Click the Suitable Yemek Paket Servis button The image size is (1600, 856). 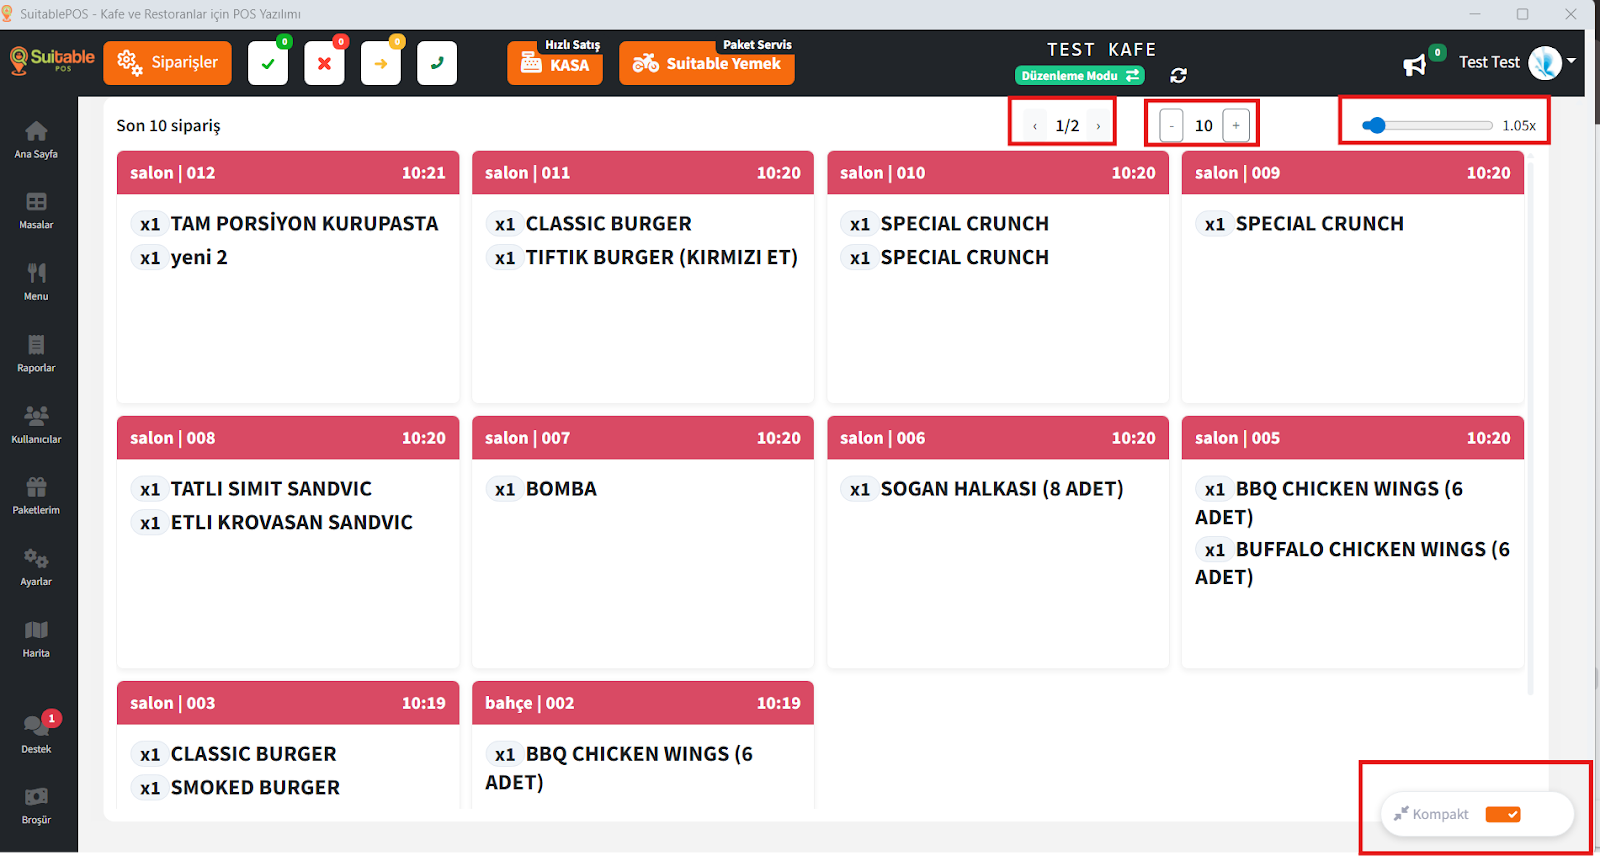click(x=707, y=63)
